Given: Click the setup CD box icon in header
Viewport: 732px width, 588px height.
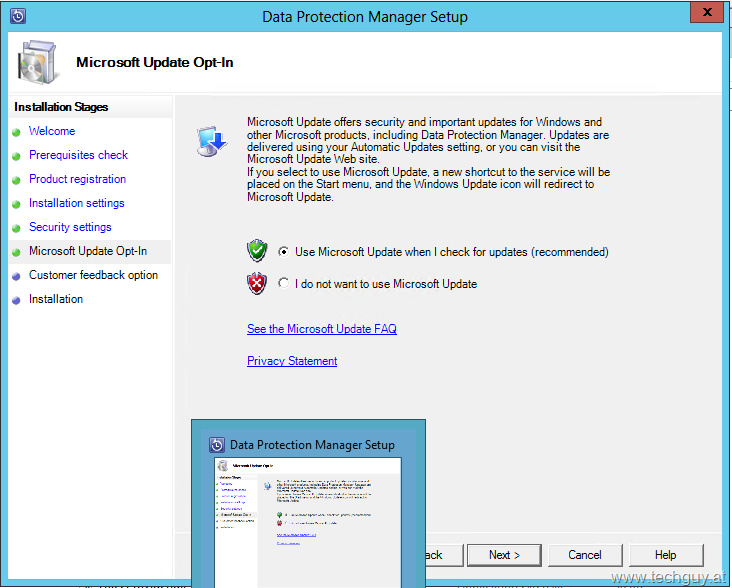Looking at the screenshot, I should pos(38,62).
